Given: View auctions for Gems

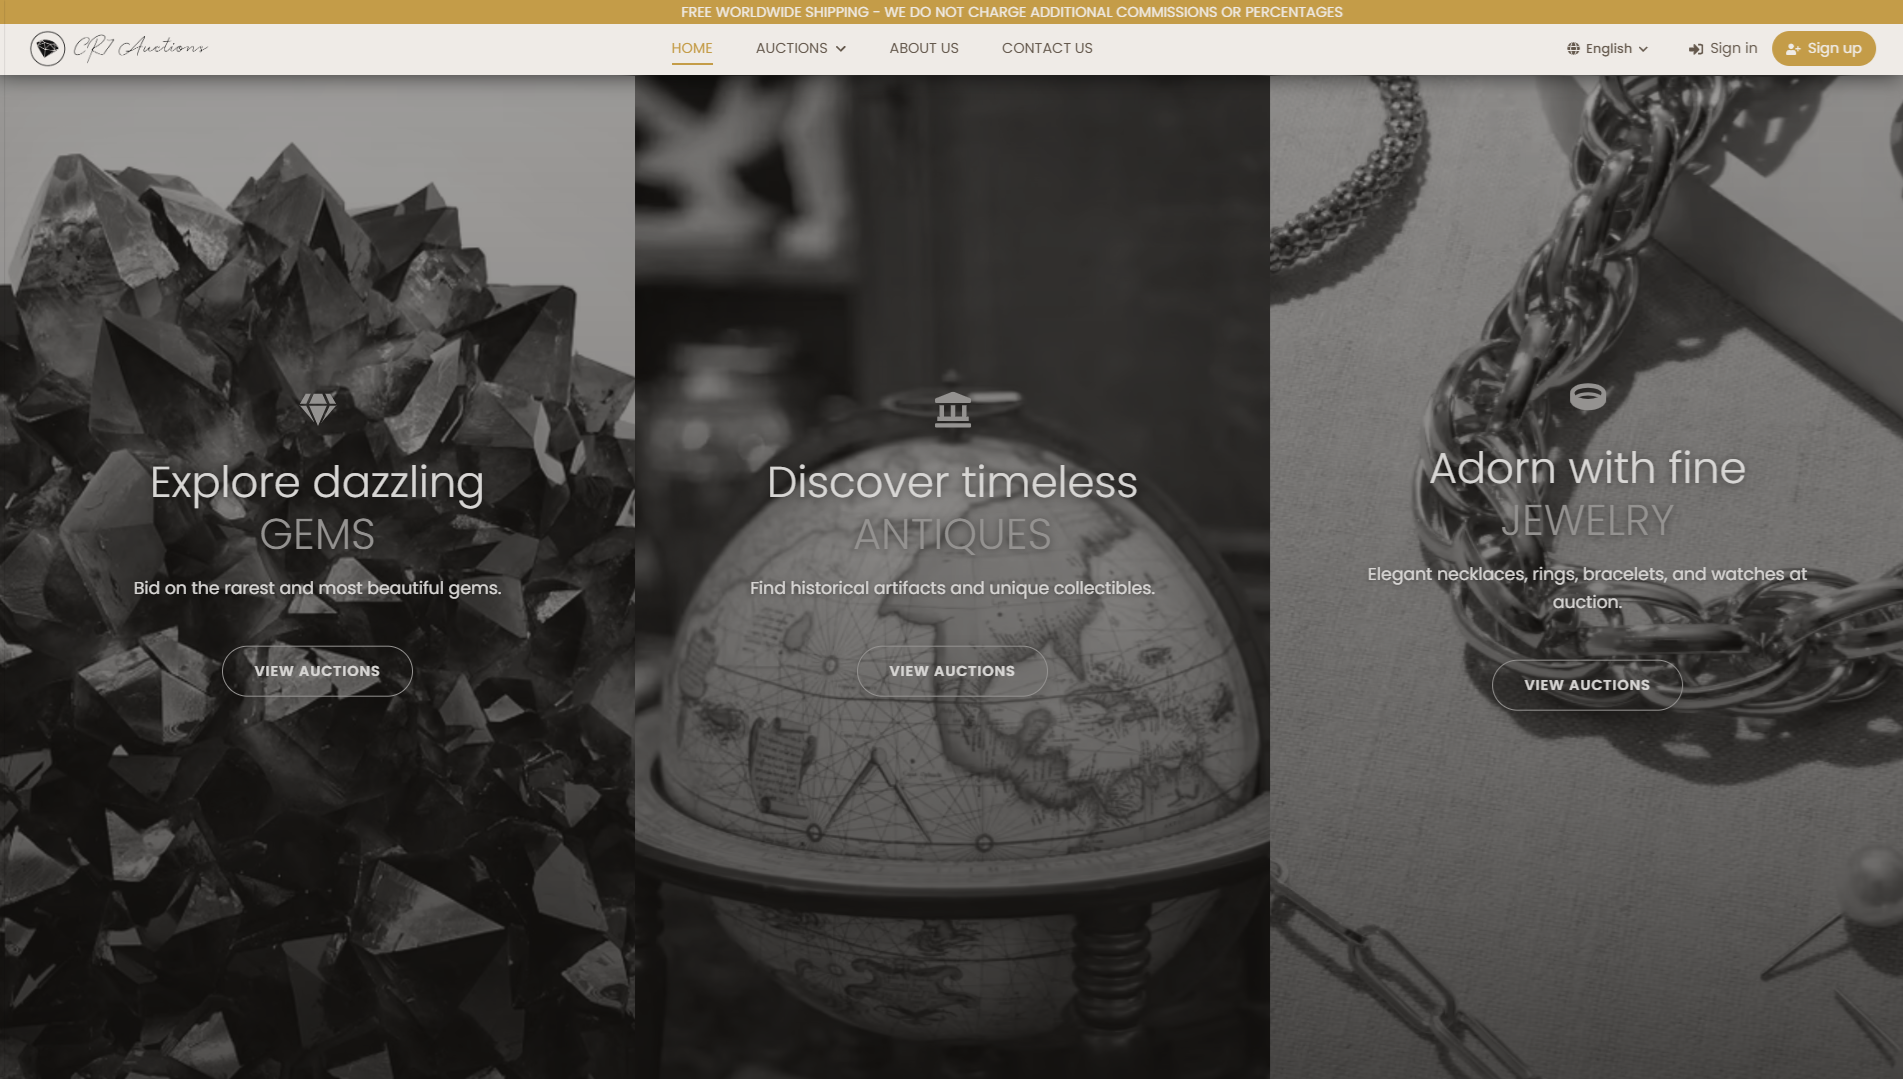Looking at the screenshot, I should 317,671.
